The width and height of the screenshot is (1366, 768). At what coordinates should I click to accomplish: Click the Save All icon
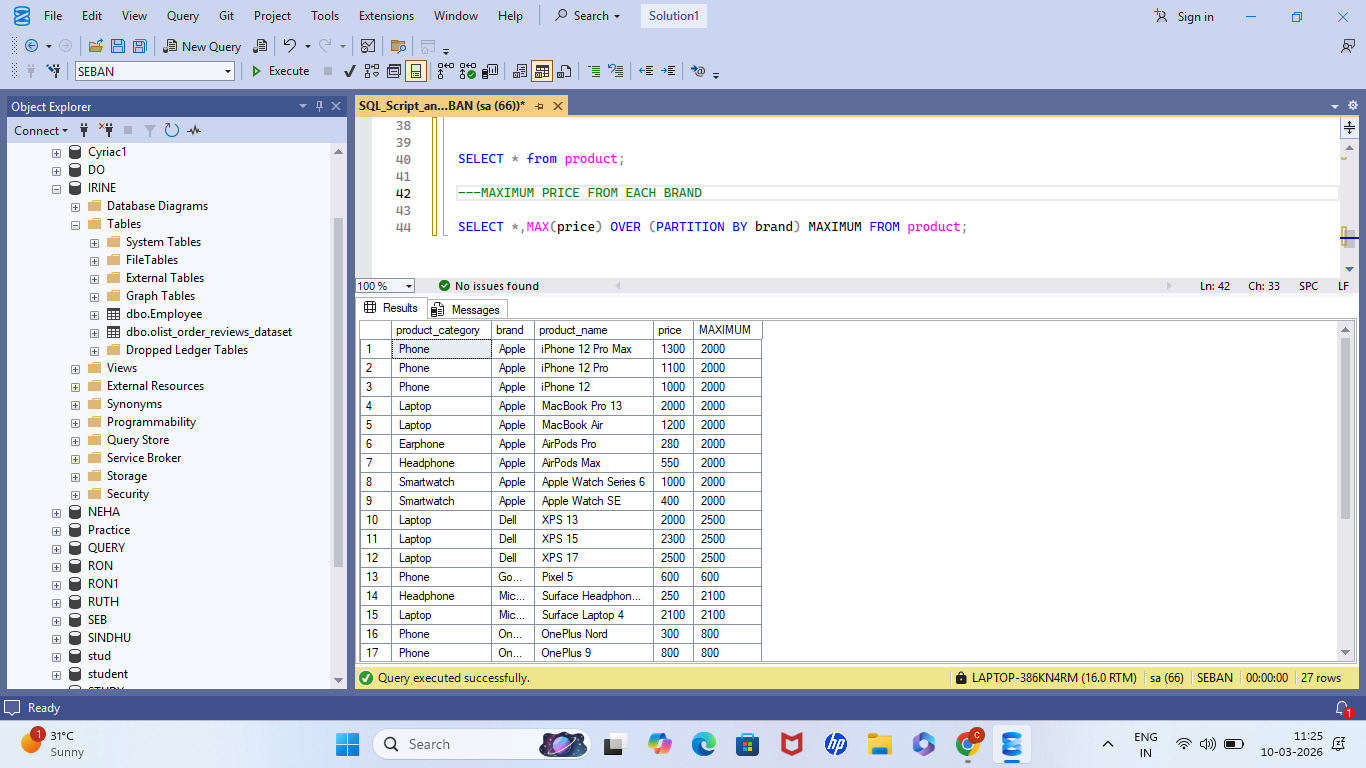click(140, 46)
